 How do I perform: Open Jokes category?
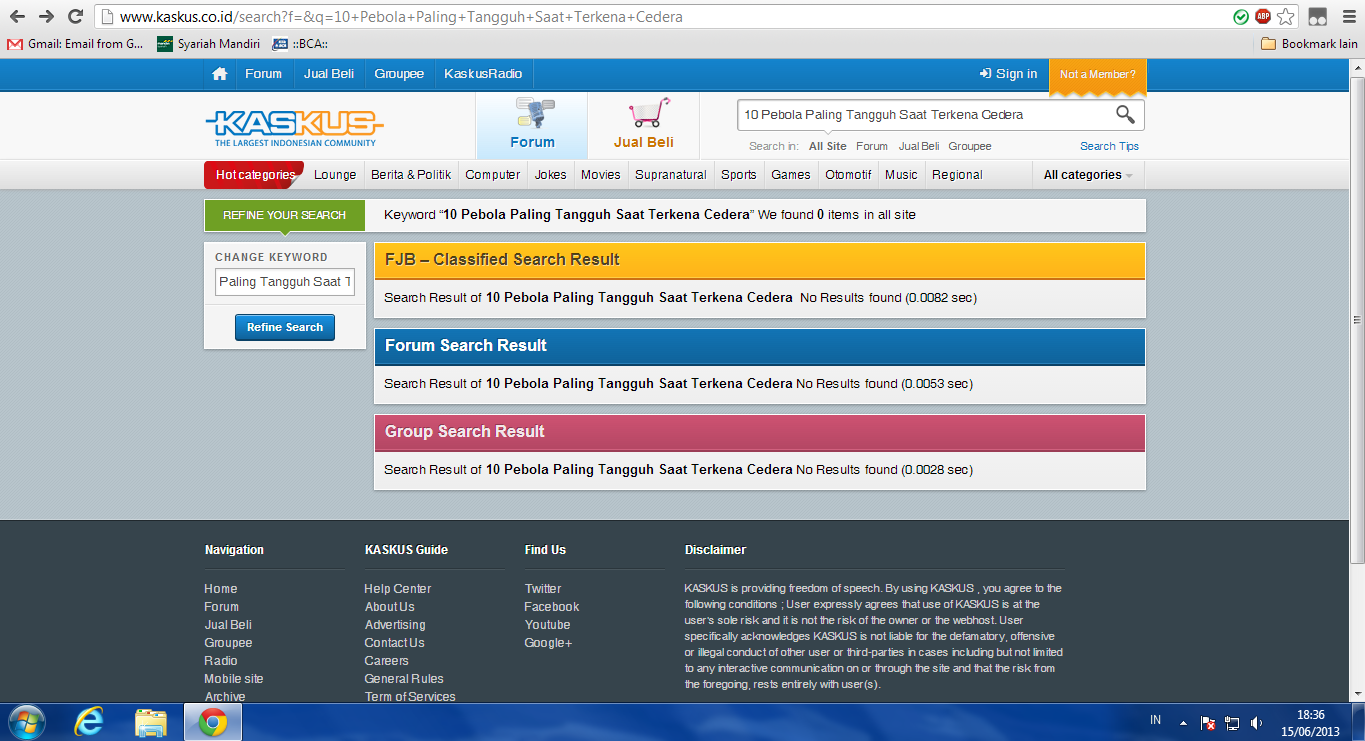550,175
